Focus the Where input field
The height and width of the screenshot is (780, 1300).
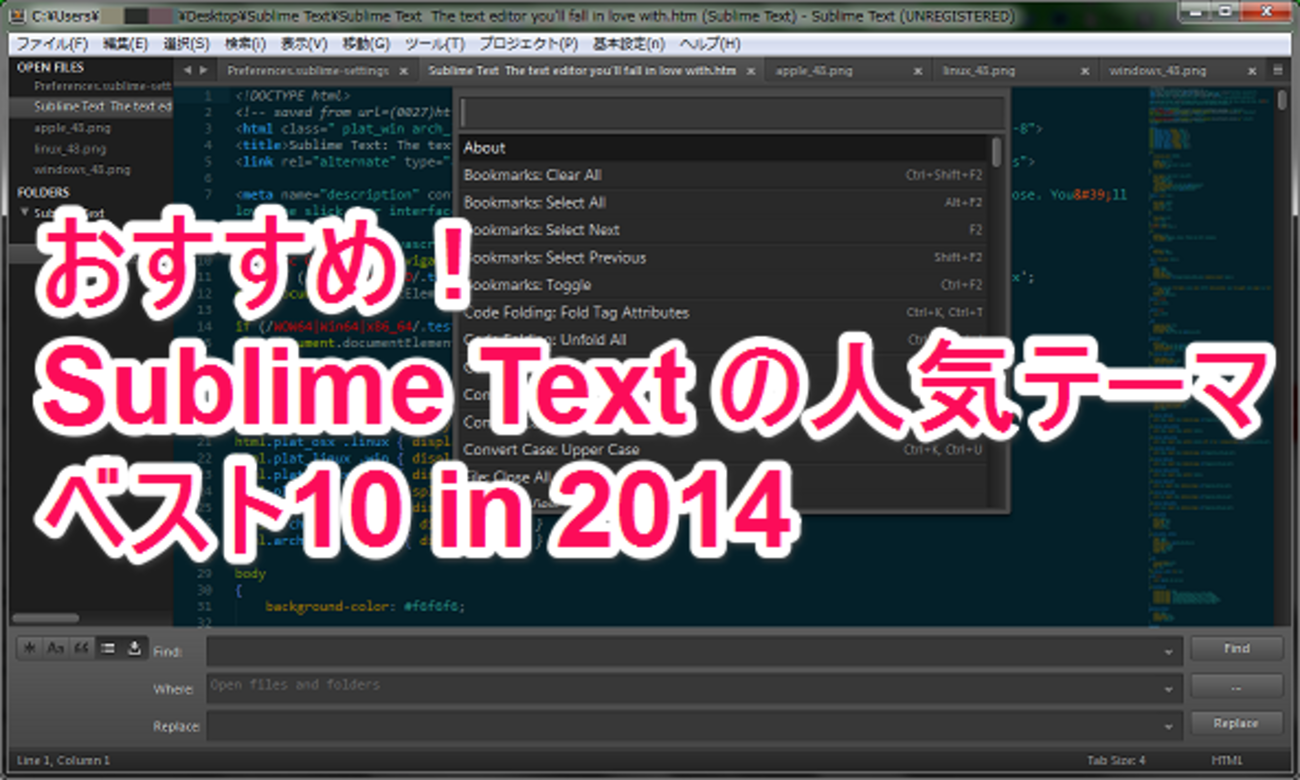point(693,688)
